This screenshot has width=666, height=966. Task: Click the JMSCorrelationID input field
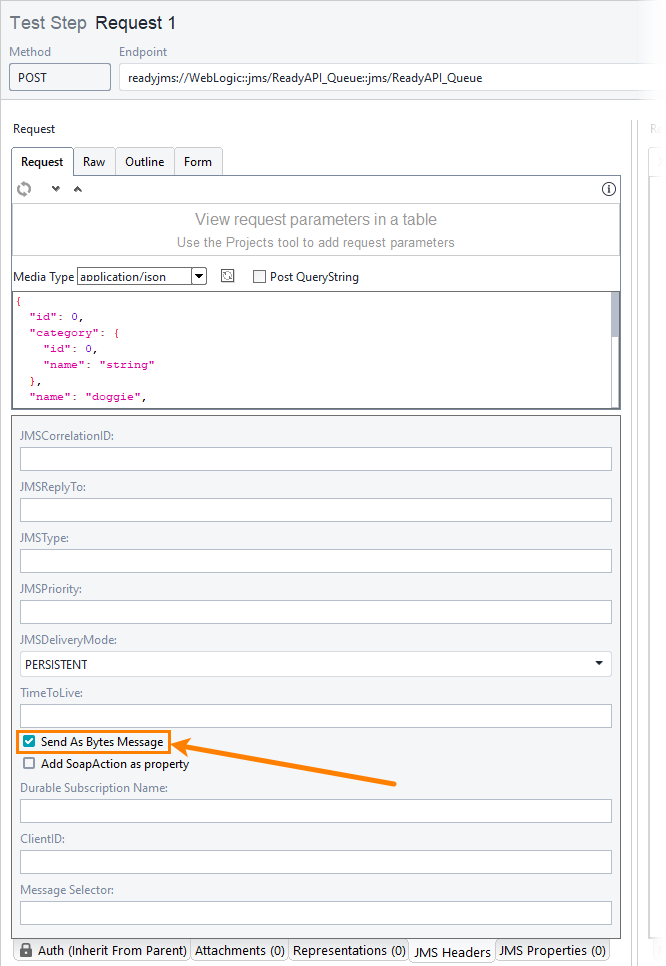tap(315, 459)
